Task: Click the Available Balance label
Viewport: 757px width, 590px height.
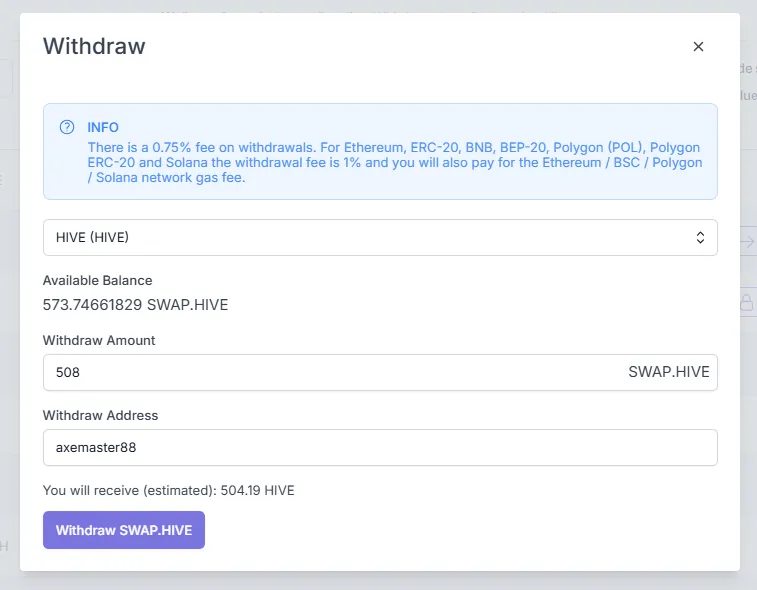Action: [98, 281]
